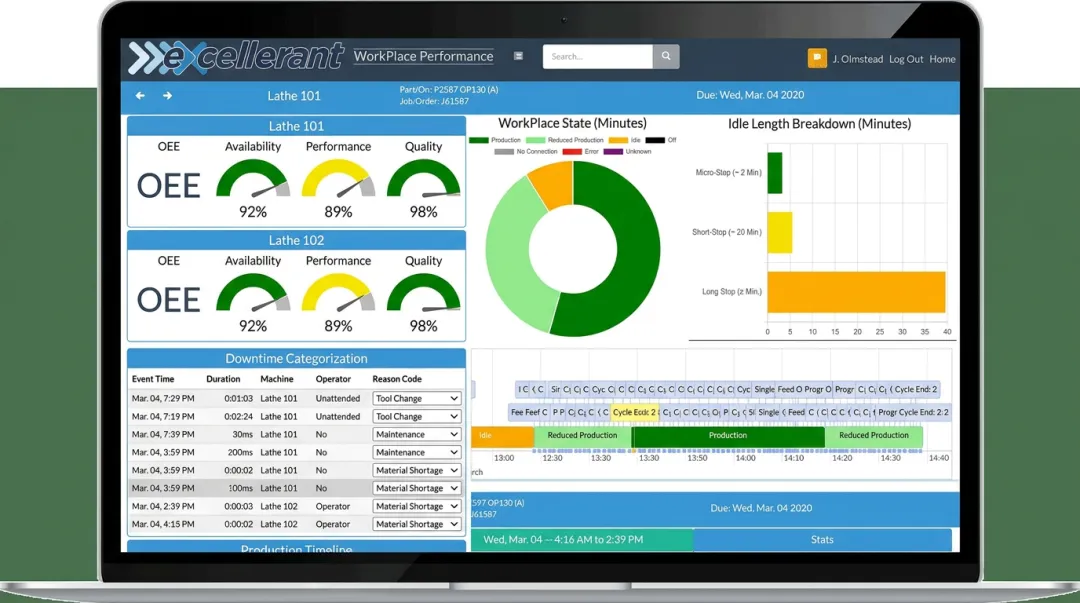Open Material Shortage dropdown for 100ms row
This screenshot has width=1080, height=603.
point(417,488)
